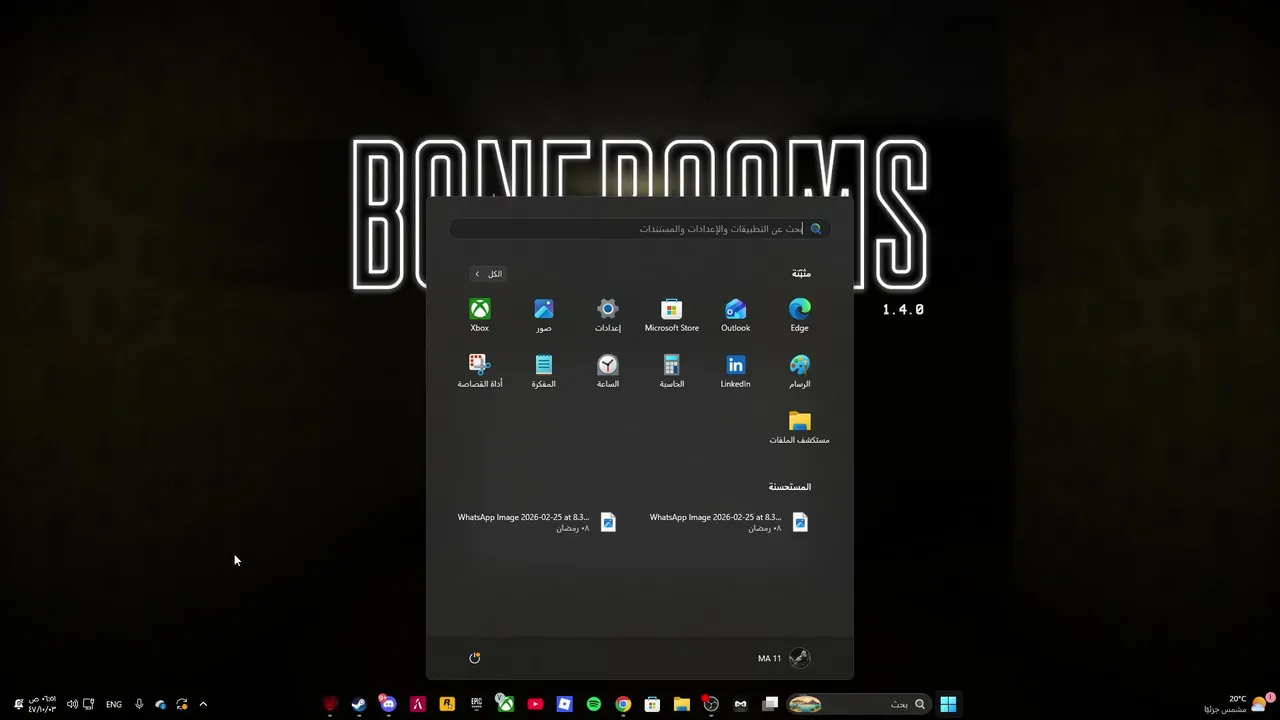Screen dimensions: 1280x720
Task: Click the microphone tray icon
Action: (x=139, y=704)
